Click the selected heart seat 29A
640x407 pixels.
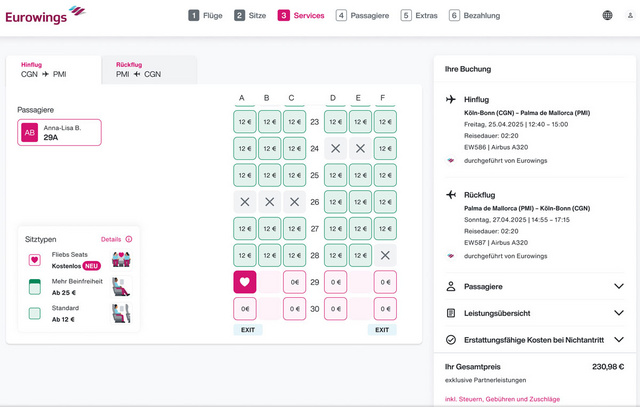(245, 283)
